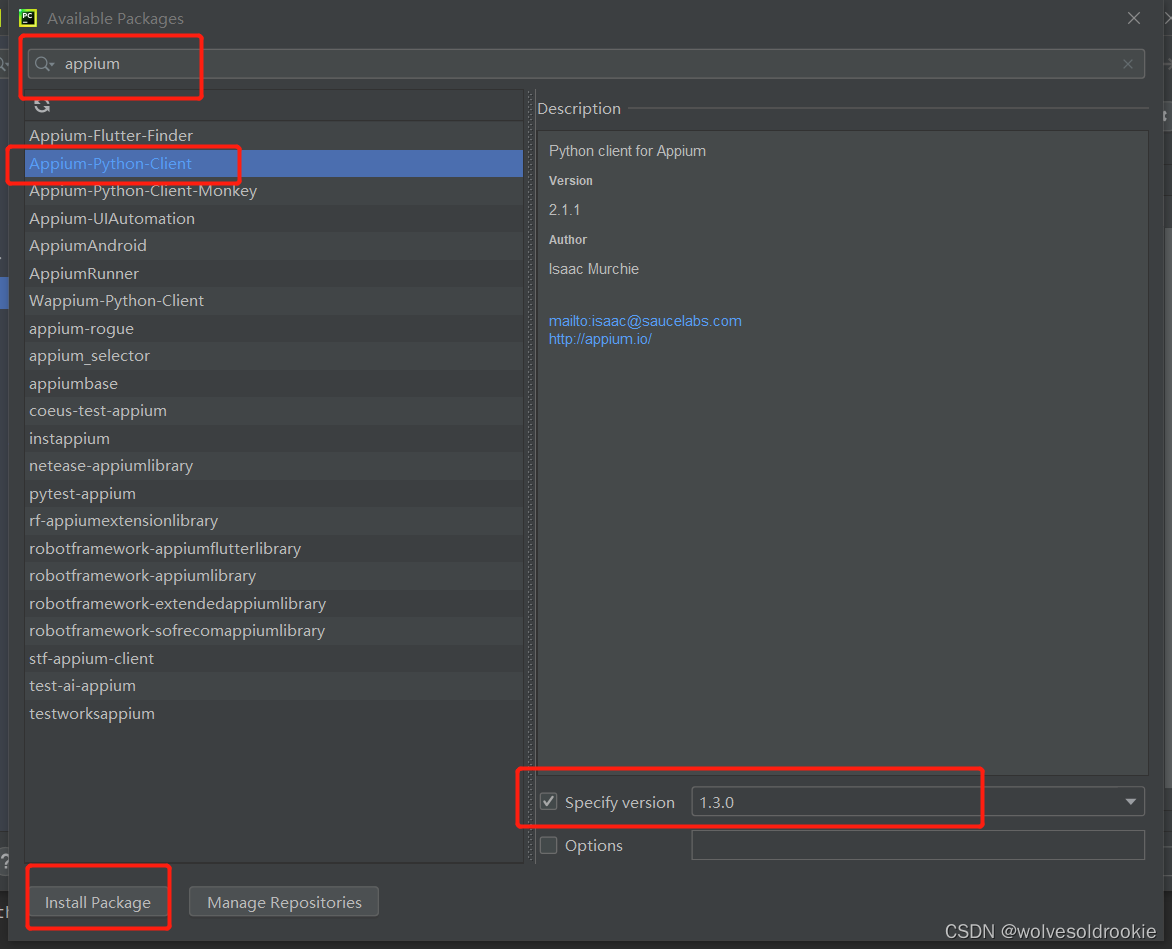Select the robotframework-appiumlibrary row
This screenshot has width=1172, height=949.
[274, 576]
